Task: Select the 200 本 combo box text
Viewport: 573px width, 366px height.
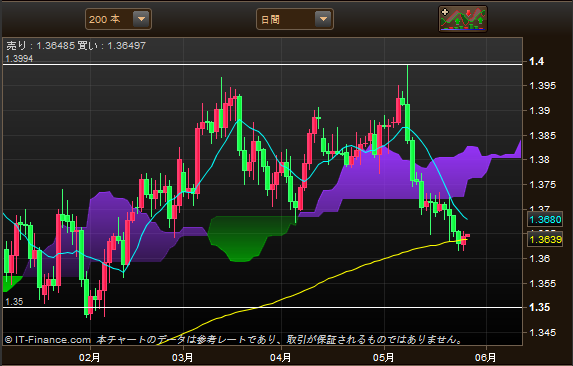Action: coord(105,19)
